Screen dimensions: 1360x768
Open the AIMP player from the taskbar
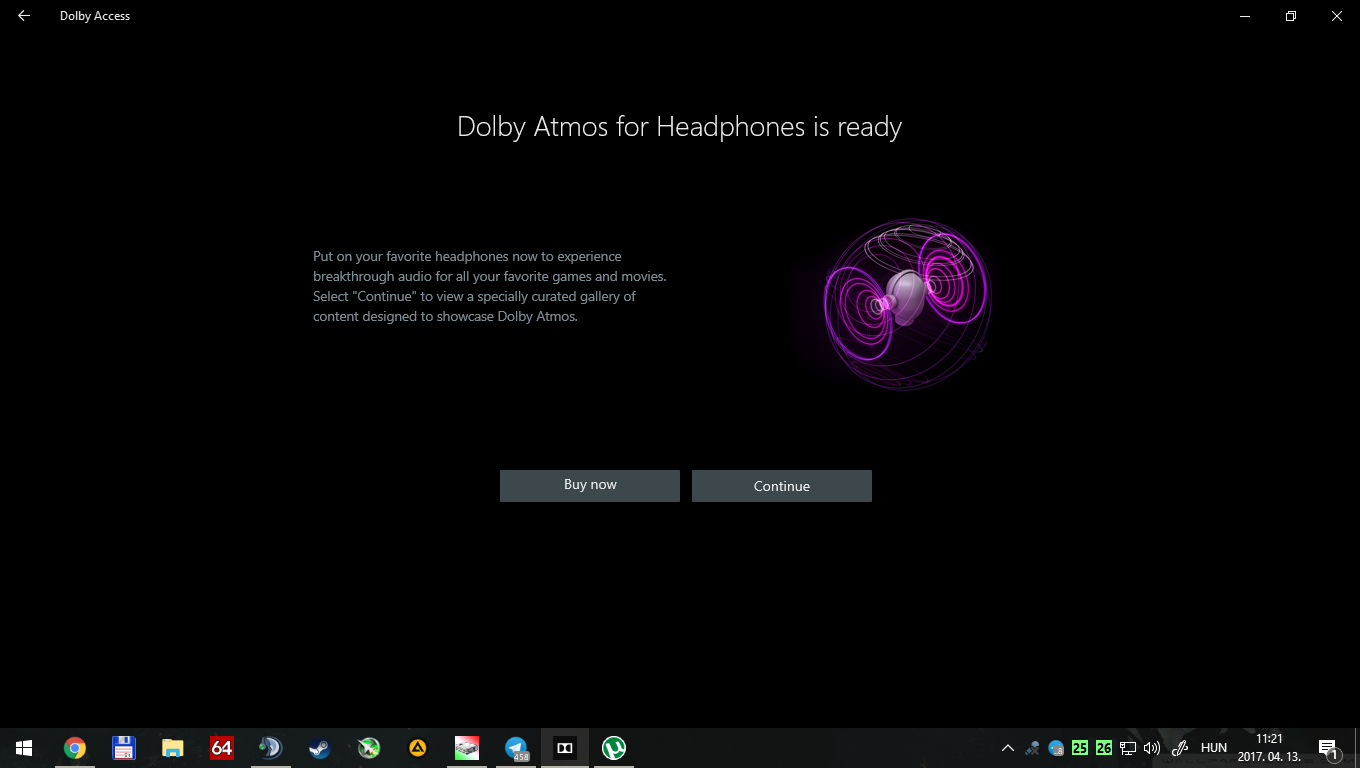(417, 748)
